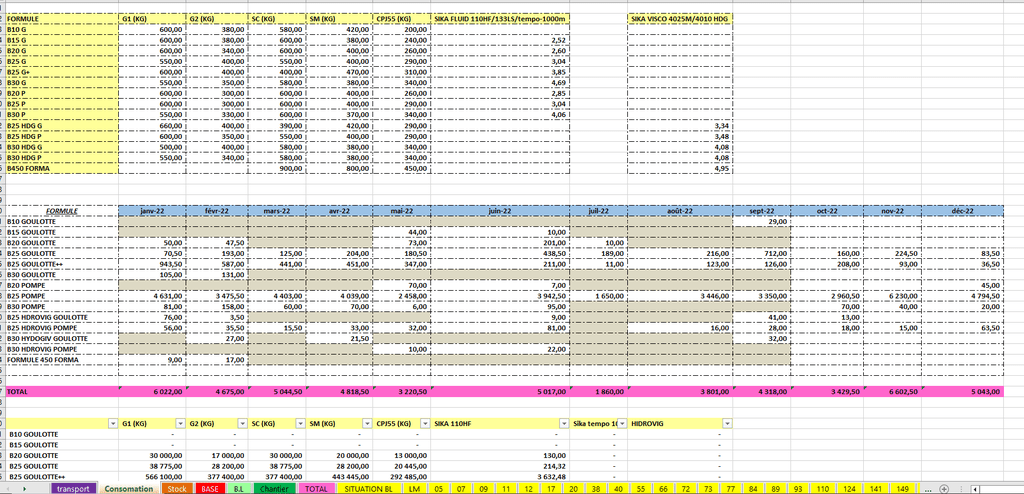The height and width of the screenshot is (494, 1024).
Task: Click B20 GOULOTTE label in bottom table
Action: click(x=62, y=455)
